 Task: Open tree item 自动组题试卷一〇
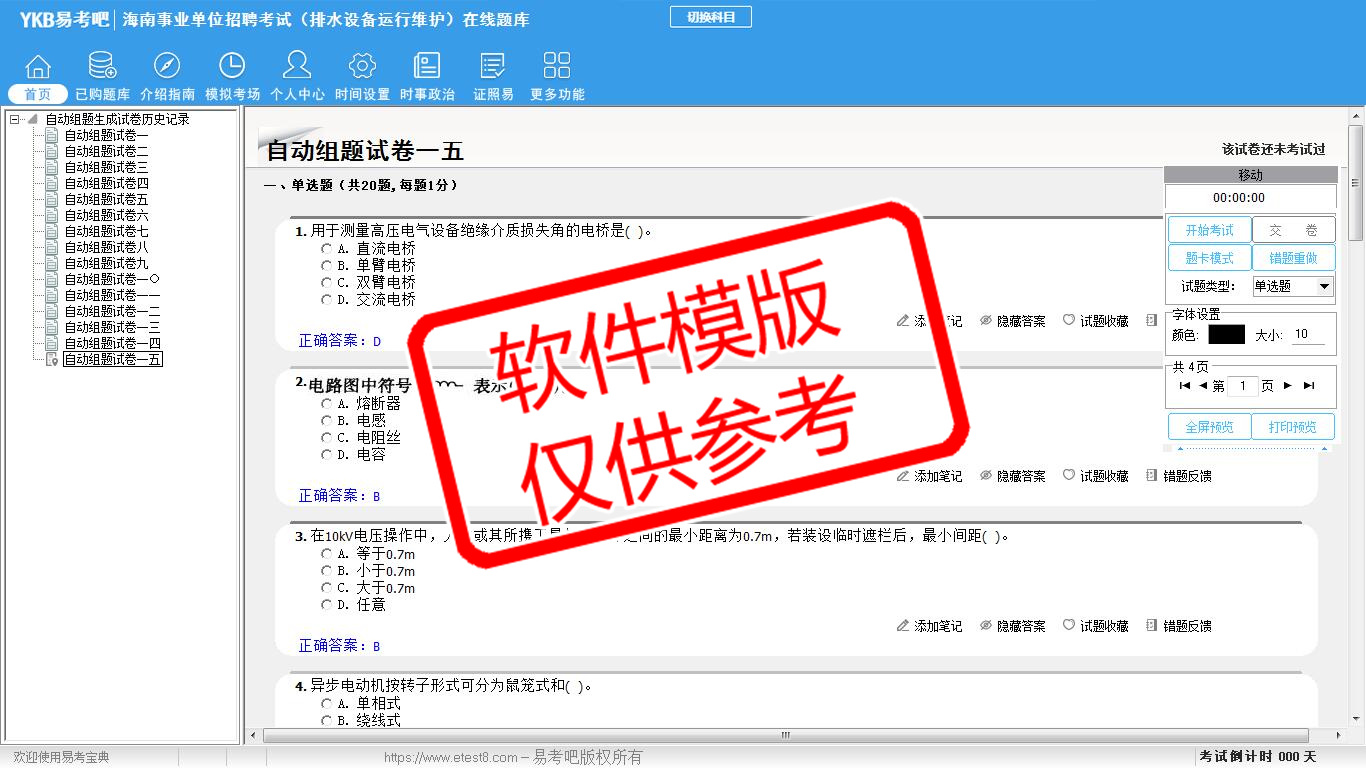[x=112, y=279]
